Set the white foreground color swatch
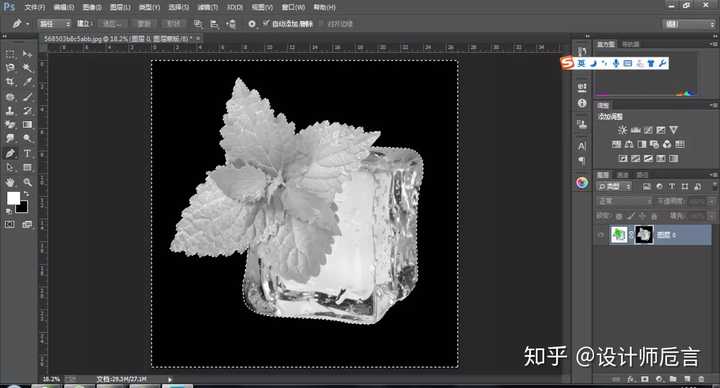The image size is (720, 388). pos(13,198)
